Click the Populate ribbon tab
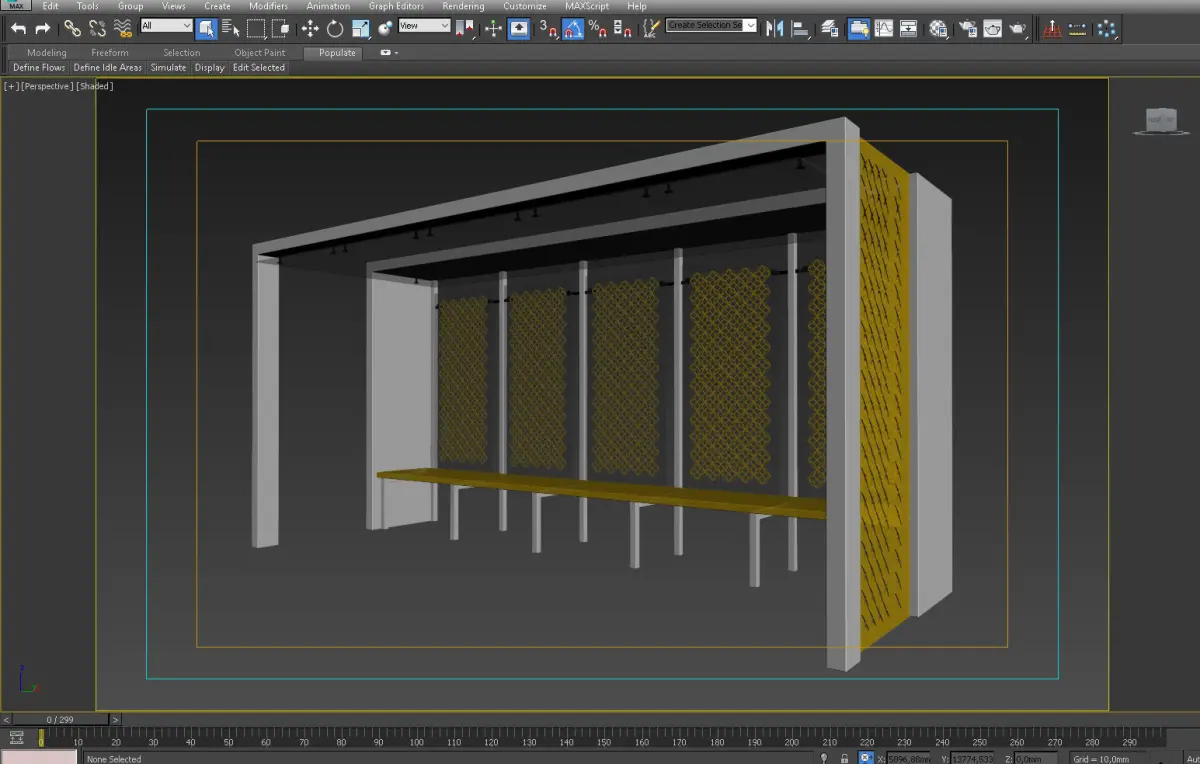Image resolution: width=1200 pixels, height=764 pixels. click(337, 52)
